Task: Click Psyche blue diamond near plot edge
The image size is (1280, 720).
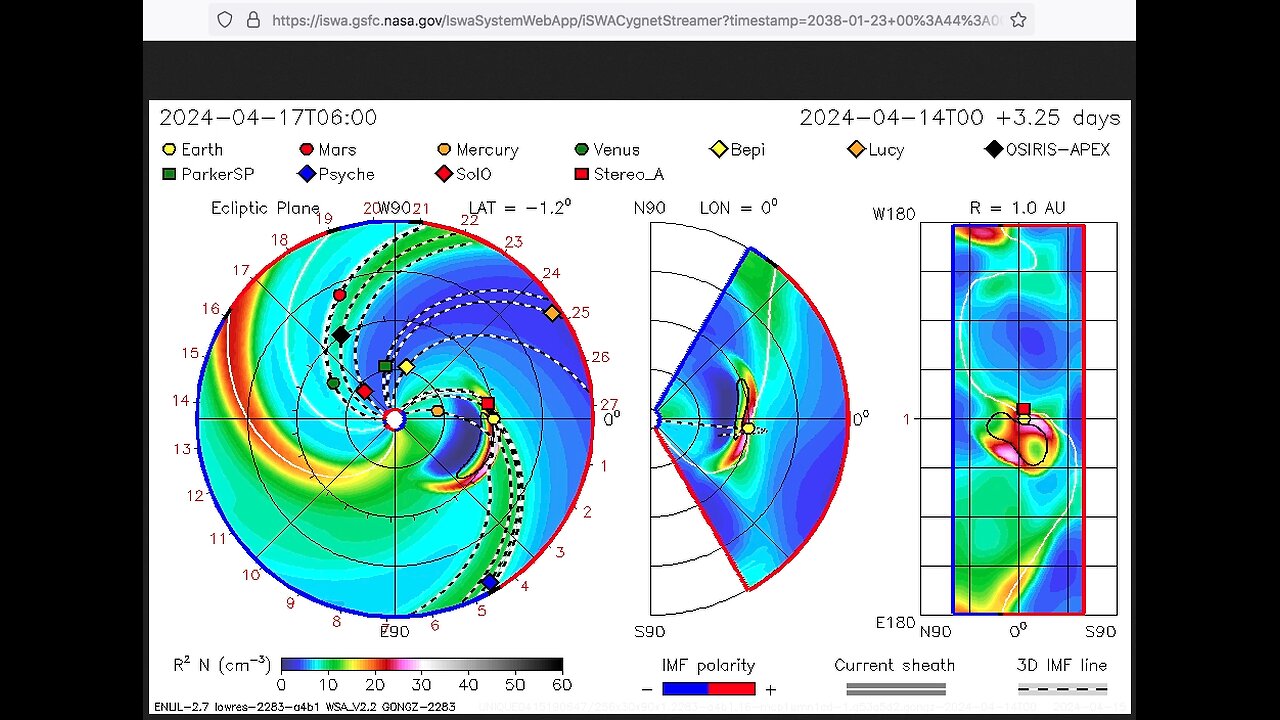Action: [489, 582]
